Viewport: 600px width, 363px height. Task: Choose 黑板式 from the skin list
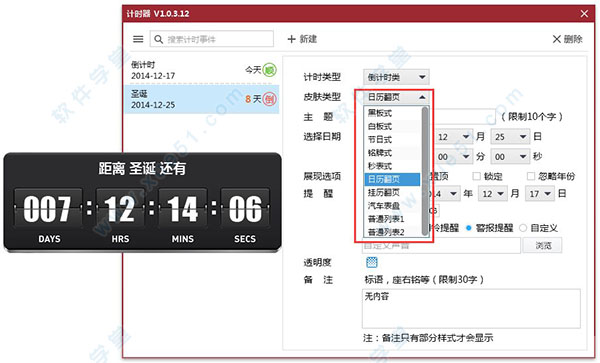[392, 113]
